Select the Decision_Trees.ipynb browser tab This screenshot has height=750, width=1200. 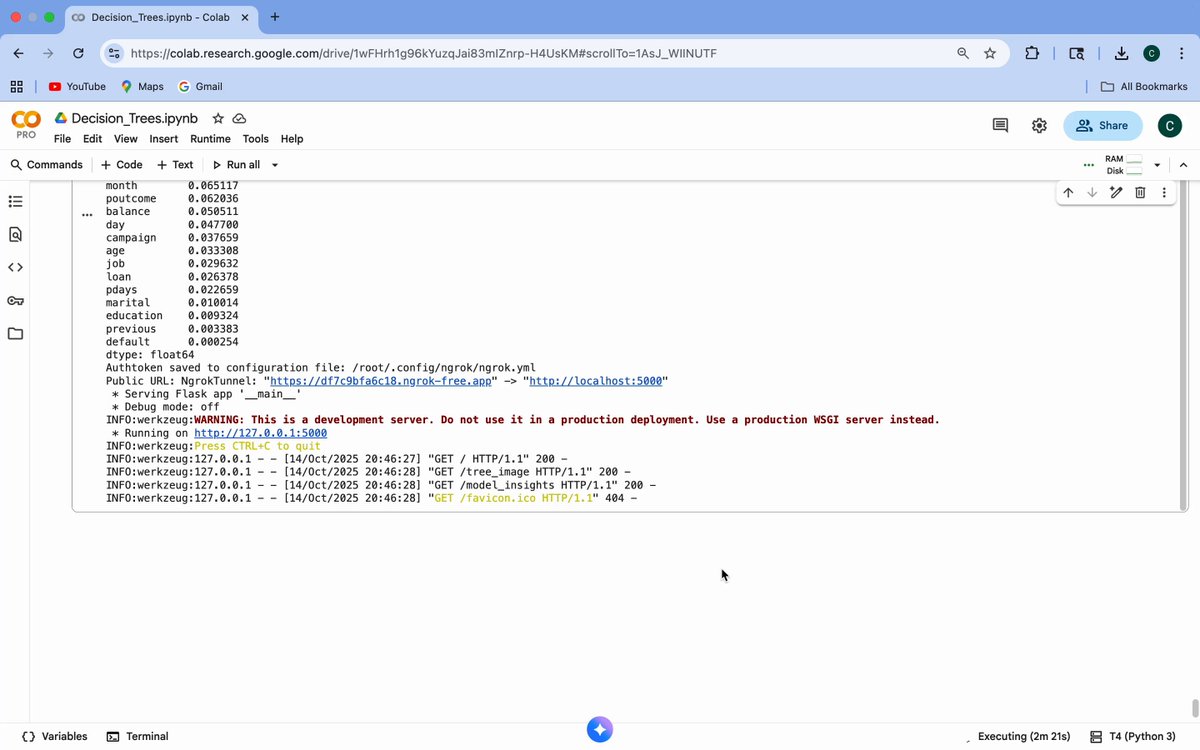click(159, 17)
